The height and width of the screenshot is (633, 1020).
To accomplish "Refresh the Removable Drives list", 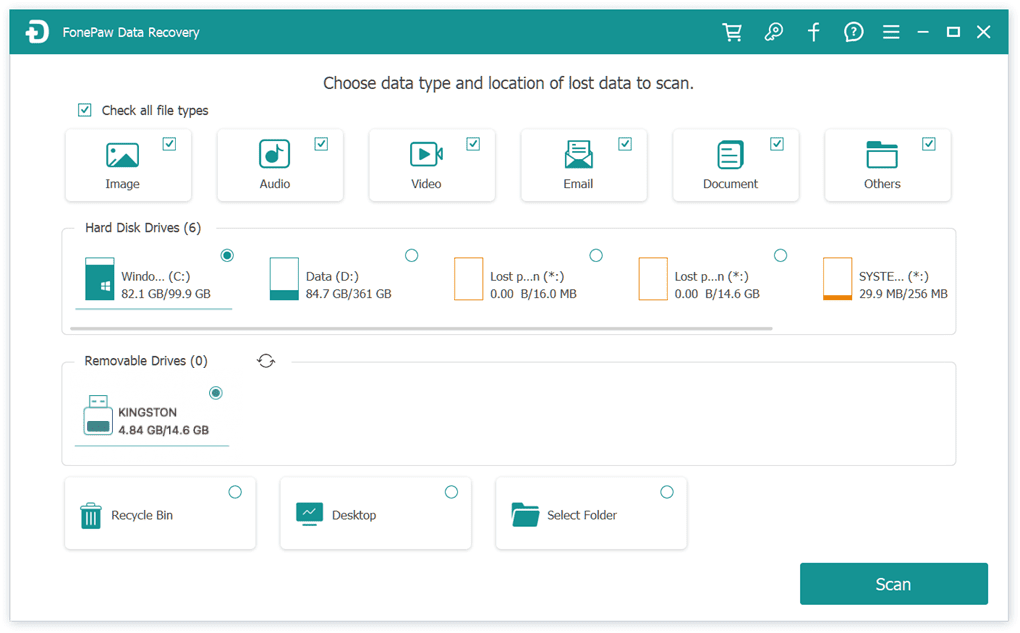I will tap(265, 360).
